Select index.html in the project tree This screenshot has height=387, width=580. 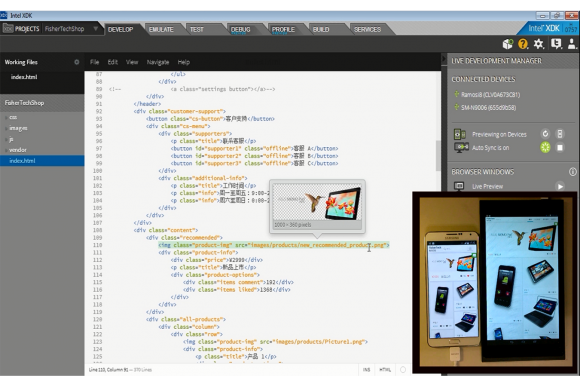(42, 161)
